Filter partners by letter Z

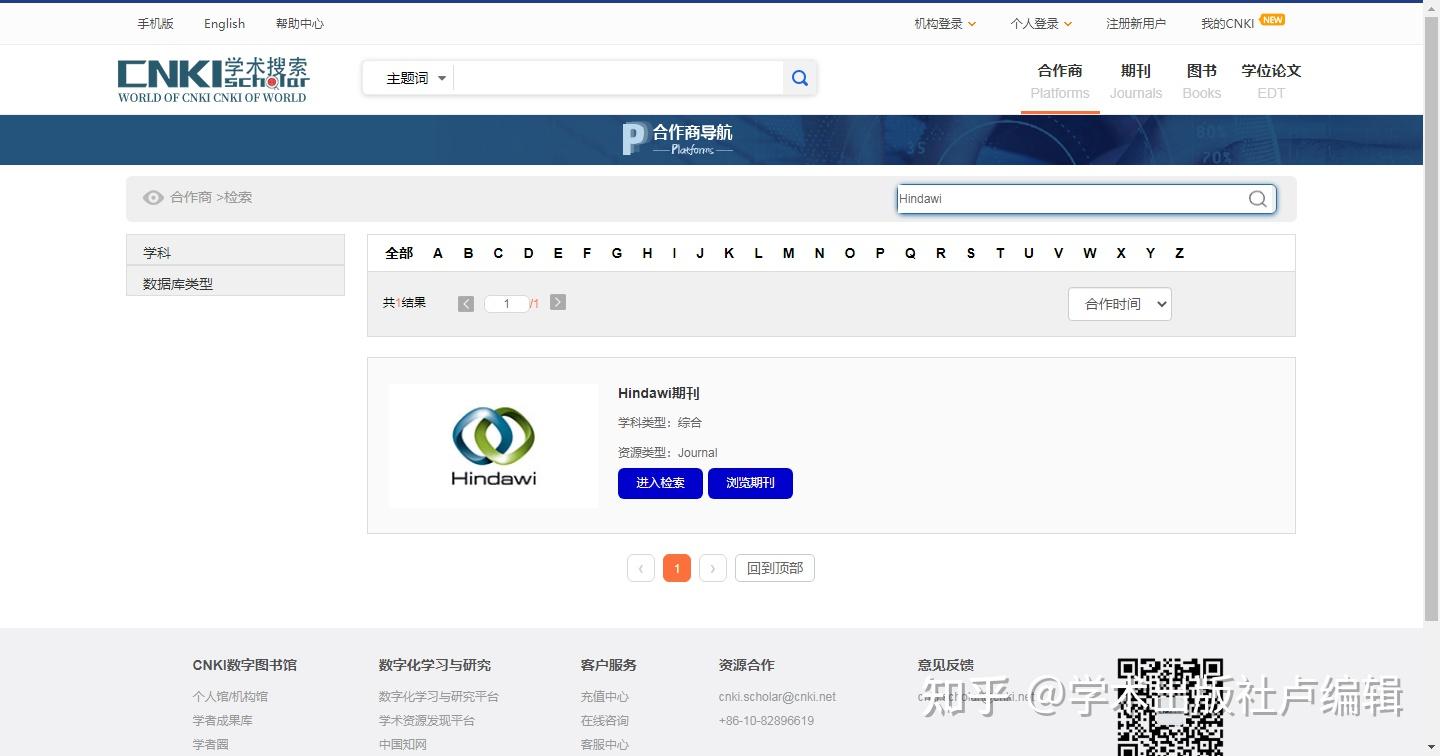(1179, 253)
